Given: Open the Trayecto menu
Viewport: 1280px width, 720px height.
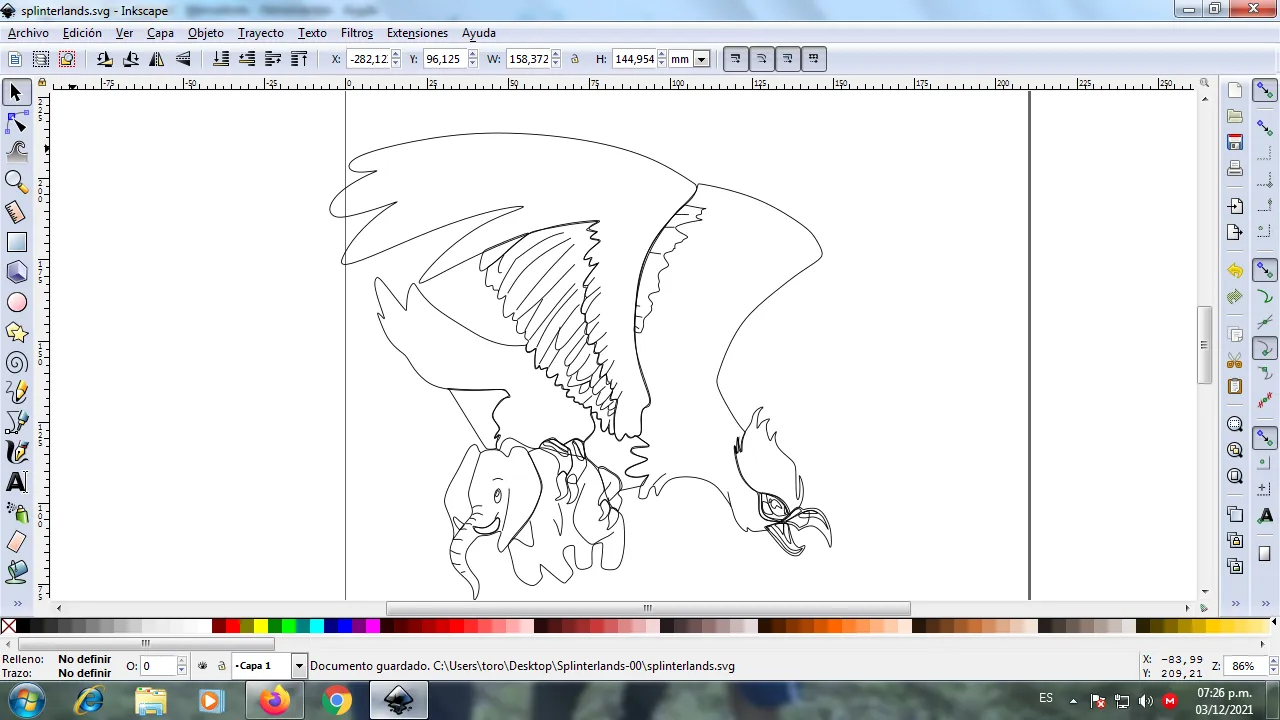Looking at the screenshot, I should 261,33.
